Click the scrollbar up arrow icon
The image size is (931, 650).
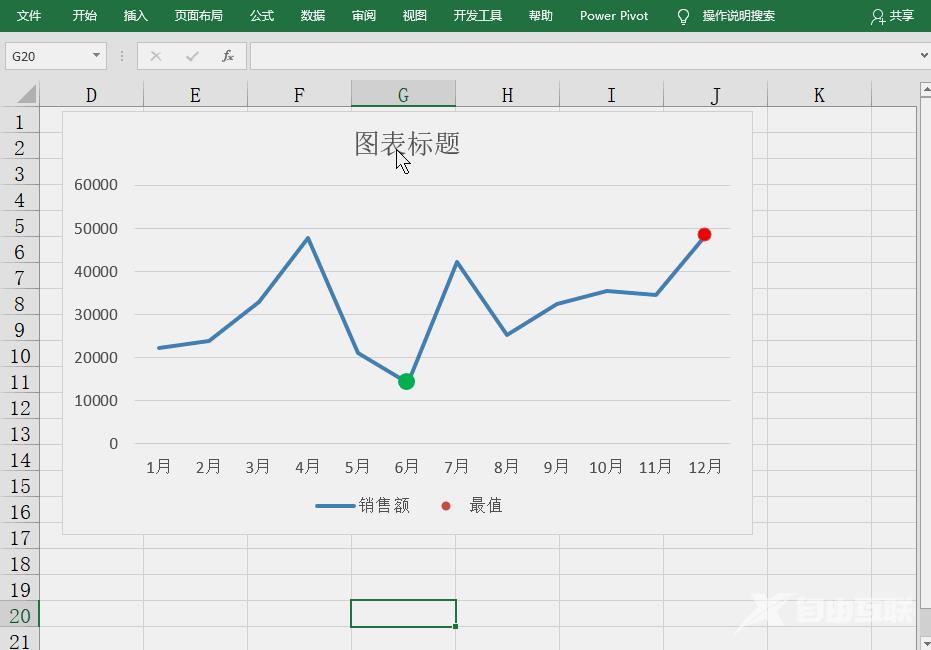pos(922,90)
